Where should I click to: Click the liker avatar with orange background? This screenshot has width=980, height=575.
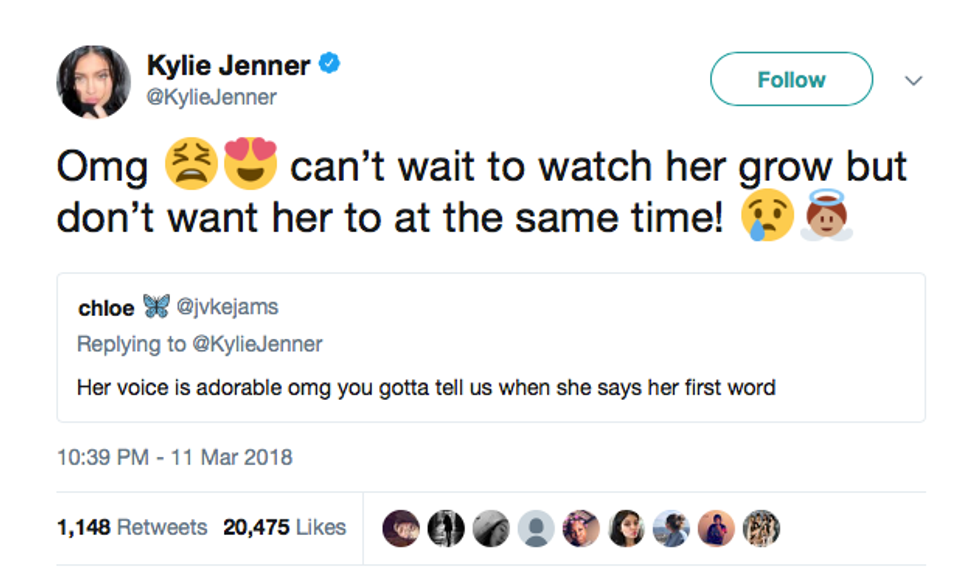(x=717, y=528)
